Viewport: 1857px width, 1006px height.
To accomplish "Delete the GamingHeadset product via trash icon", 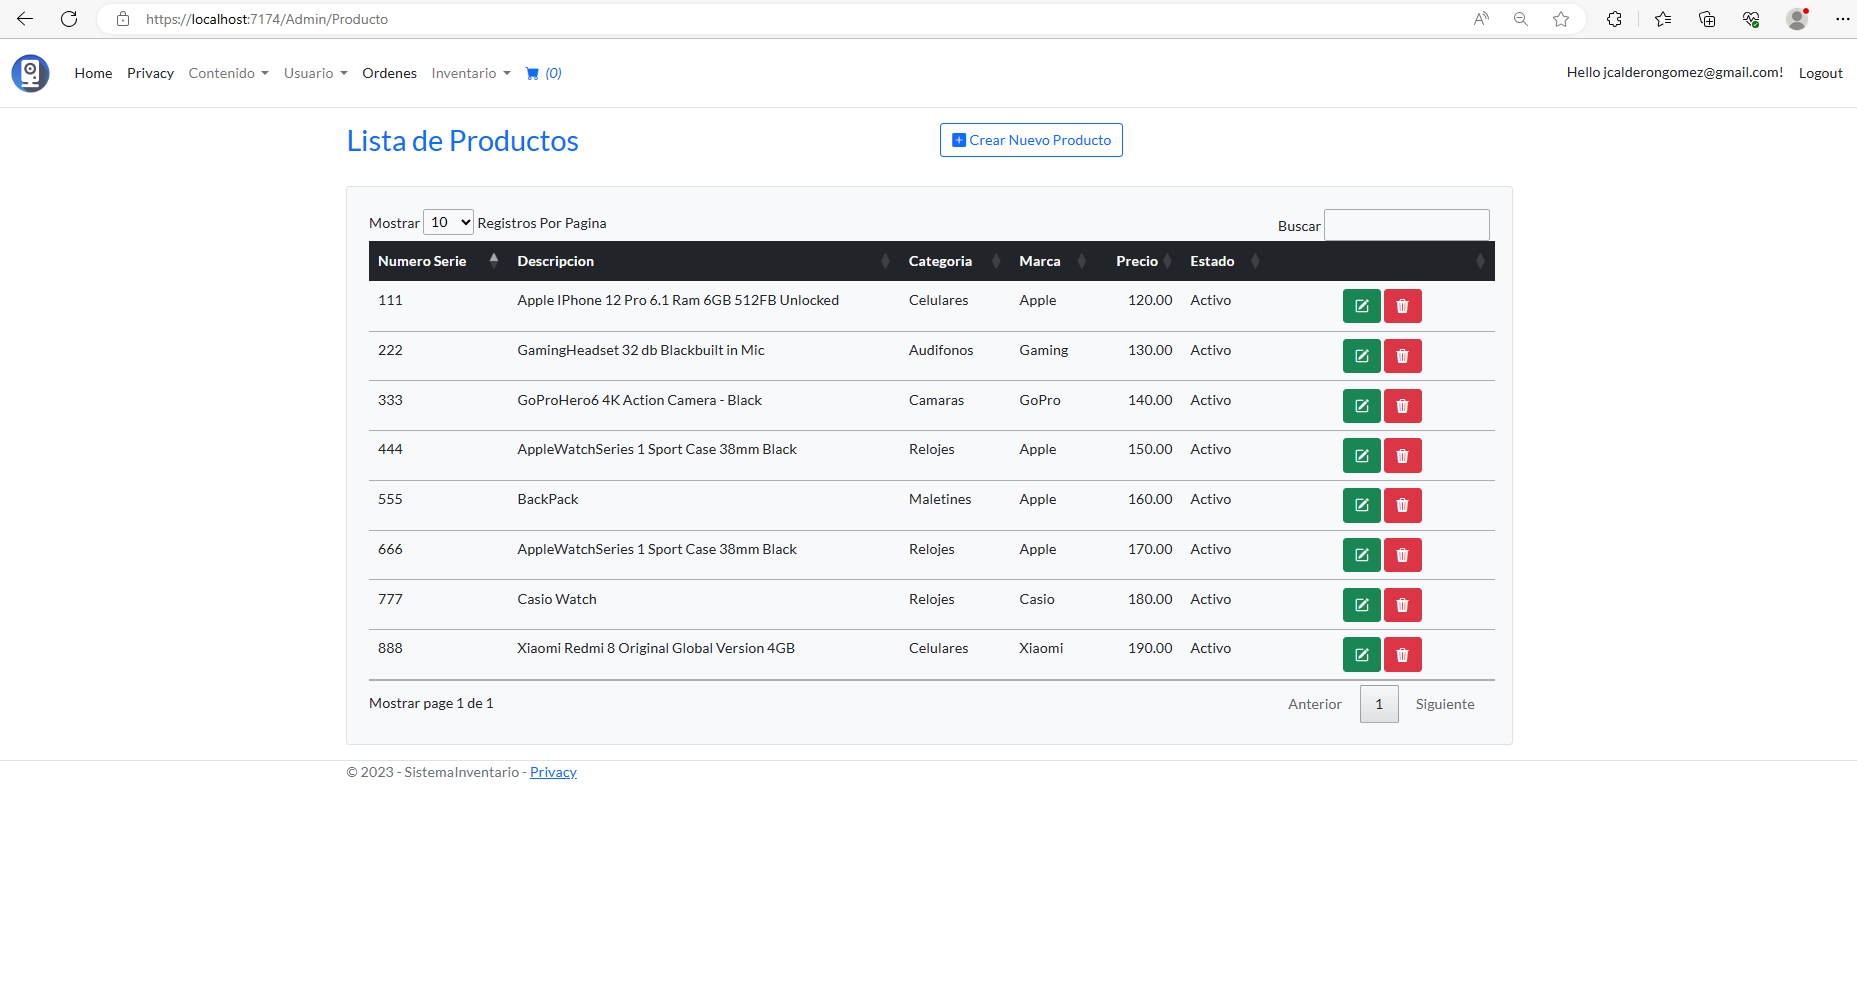I will [1402, 356].
